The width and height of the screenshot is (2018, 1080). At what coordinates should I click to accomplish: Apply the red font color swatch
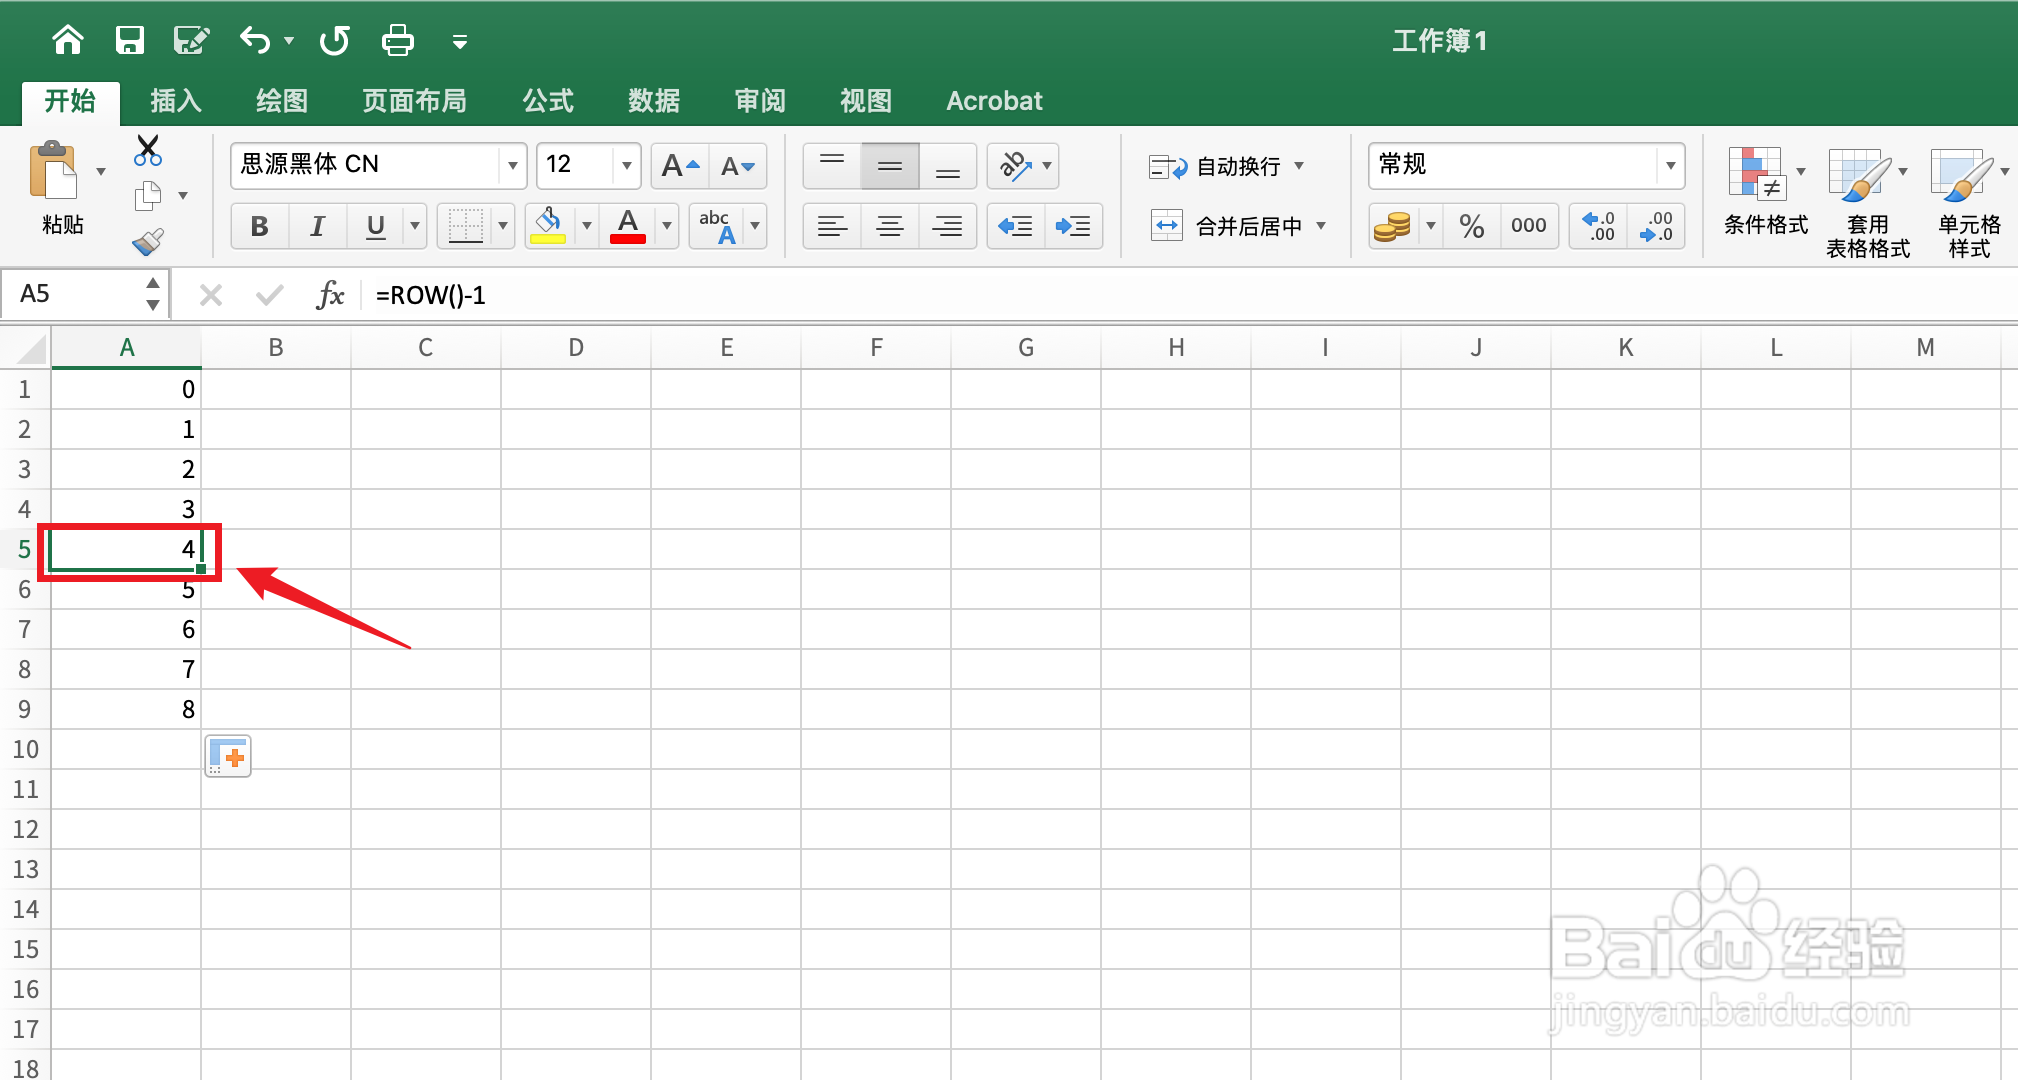coord(628,227)
